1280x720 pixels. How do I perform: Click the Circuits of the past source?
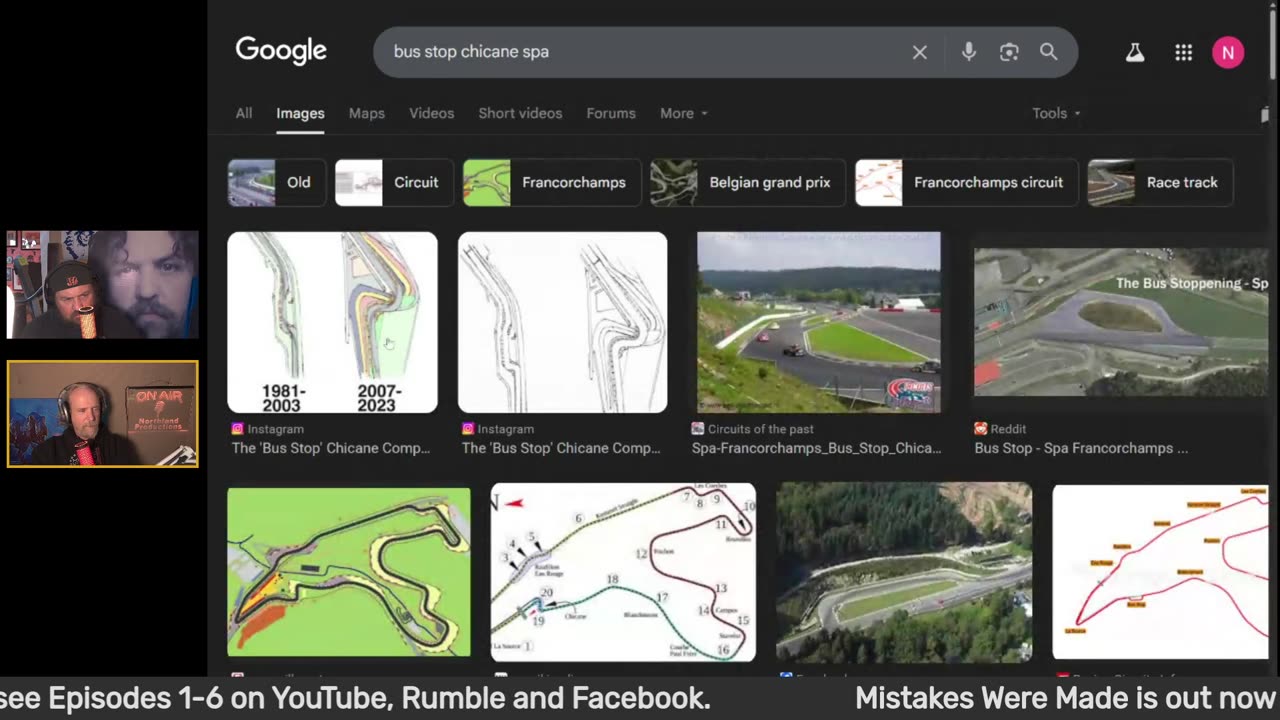tap(760, 429)
